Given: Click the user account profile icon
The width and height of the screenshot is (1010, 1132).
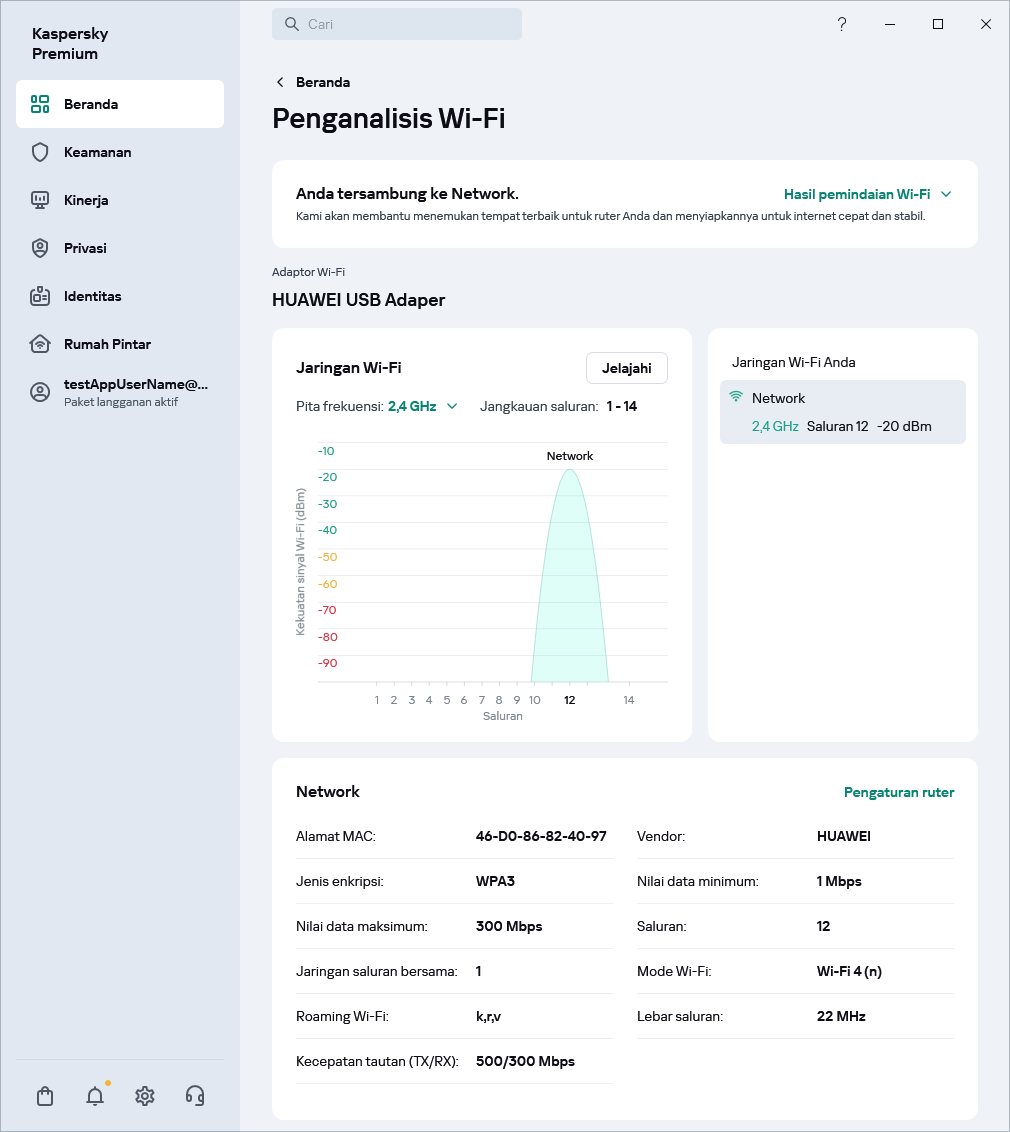Looking at the screenshot, I should click(40, 392).
